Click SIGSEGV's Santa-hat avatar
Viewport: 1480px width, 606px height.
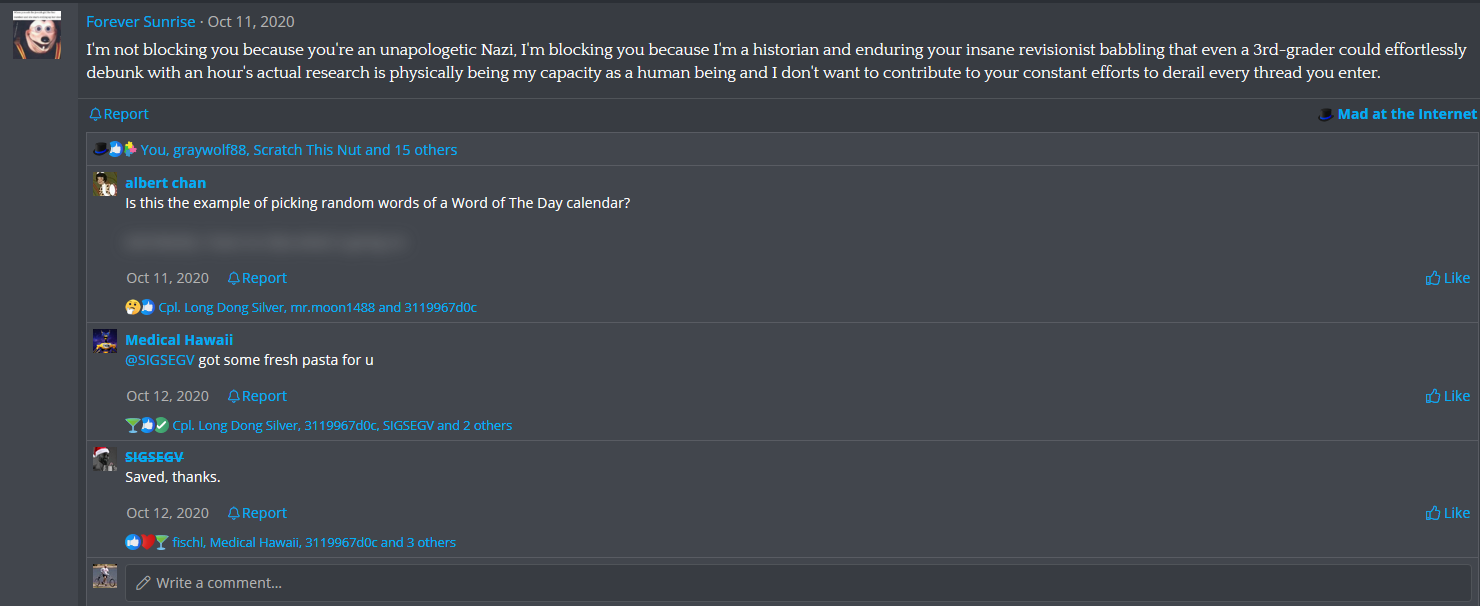point(105,459)
